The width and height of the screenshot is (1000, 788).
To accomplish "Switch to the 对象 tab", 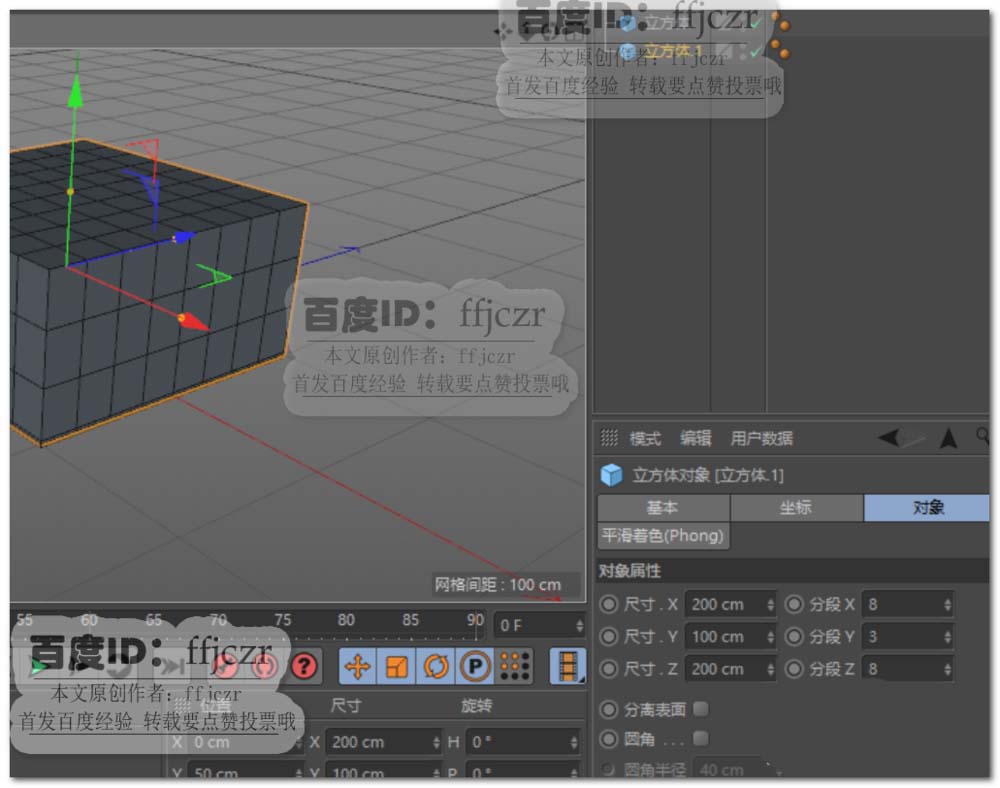I will point(928,507).
